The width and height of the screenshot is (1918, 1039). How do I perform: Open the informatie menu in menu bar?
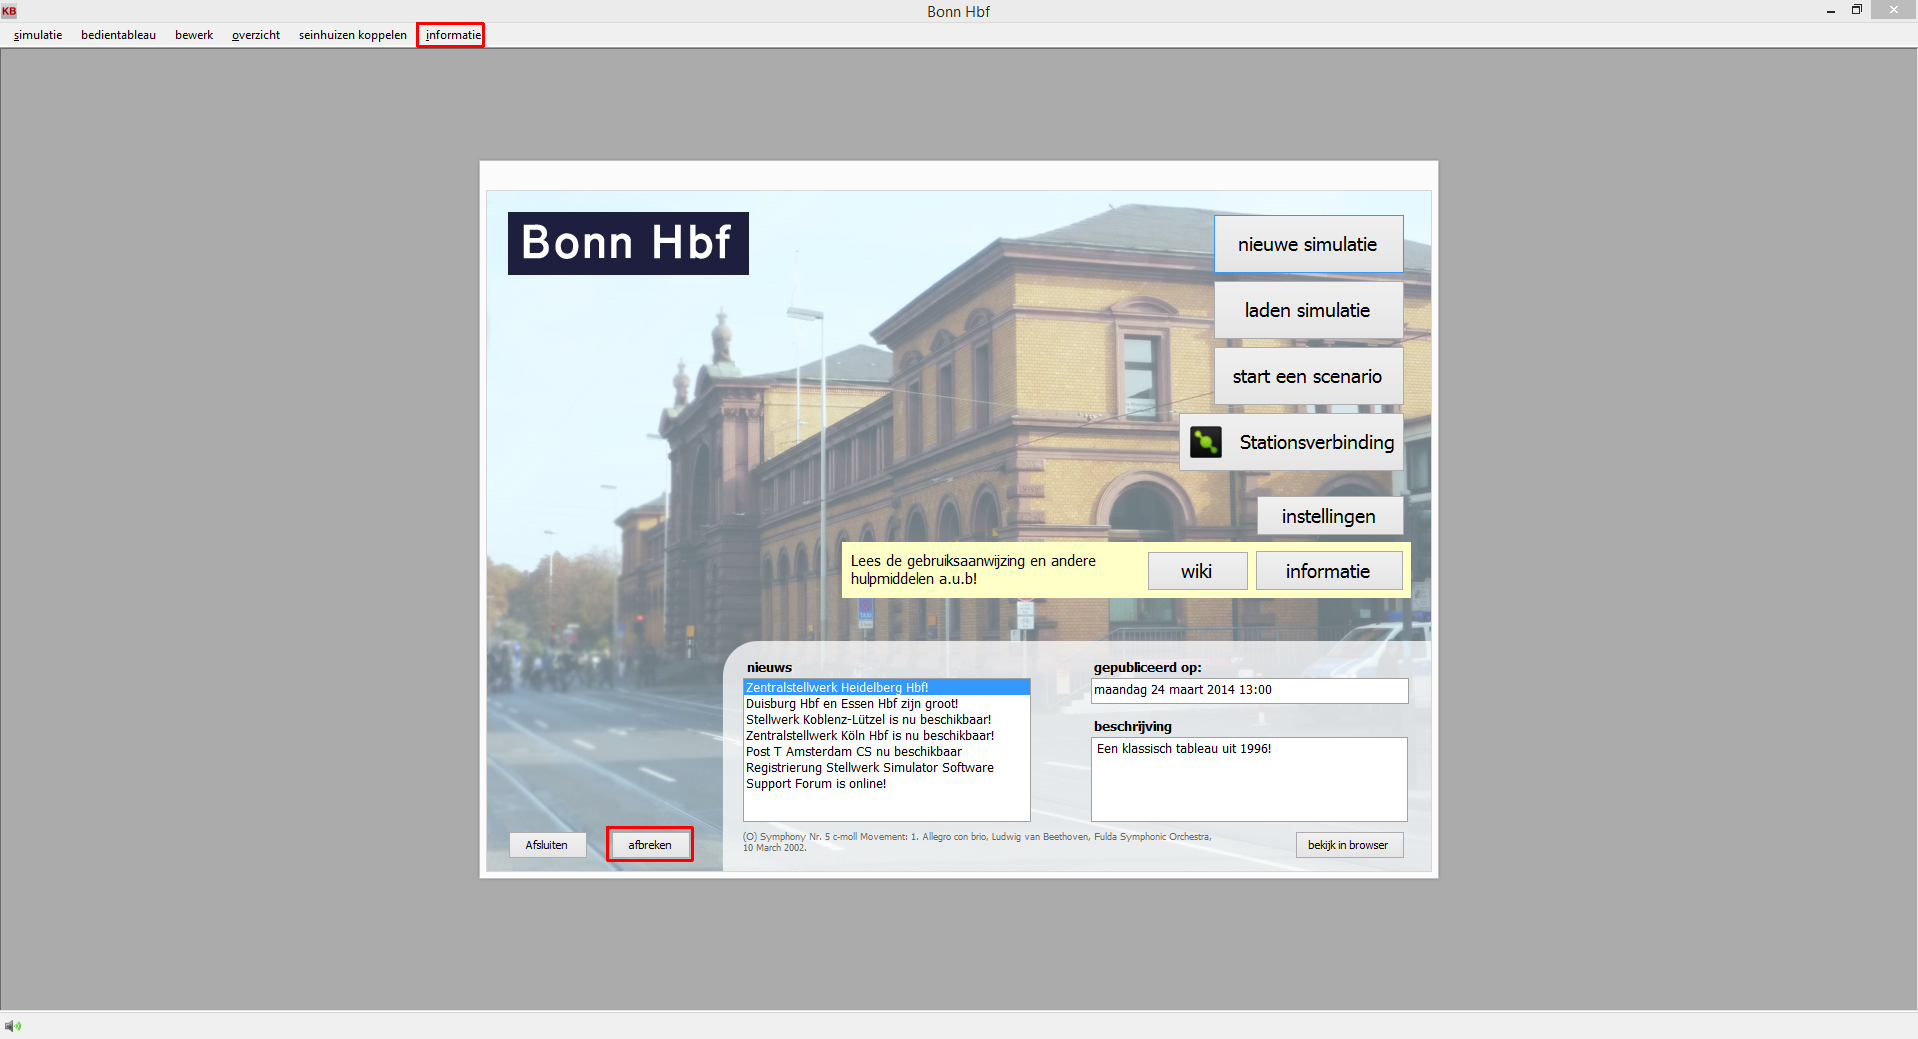[x=452, y=35]
